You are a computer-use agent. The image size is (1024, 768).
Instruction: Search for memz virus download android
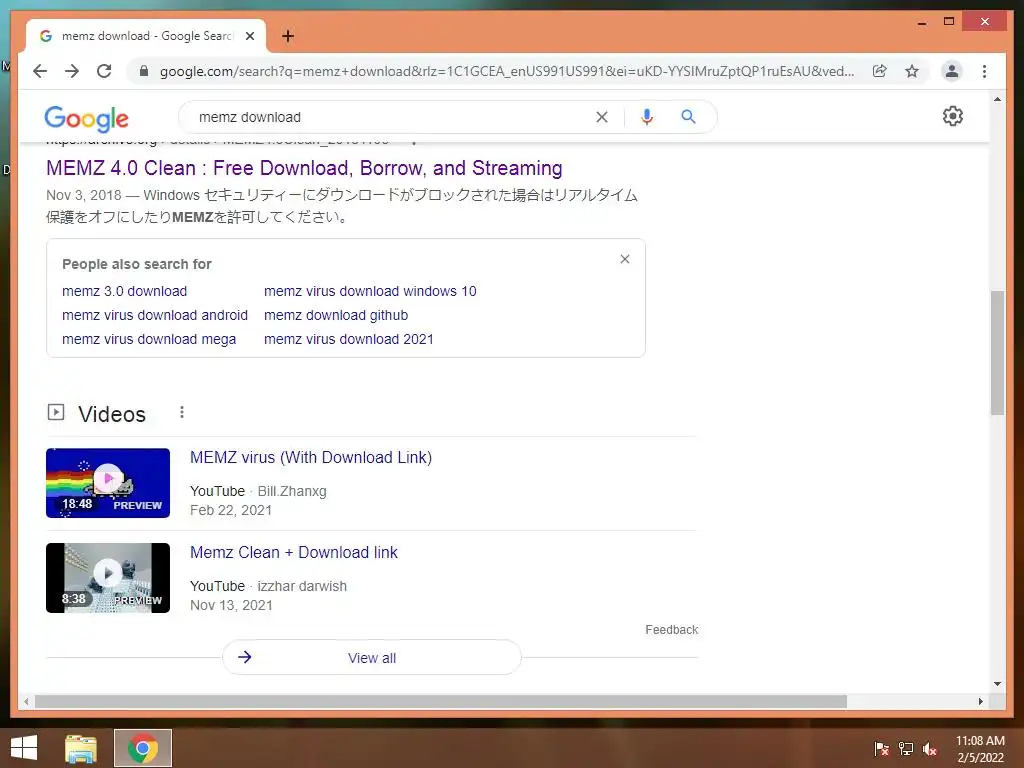click(155, 315)
